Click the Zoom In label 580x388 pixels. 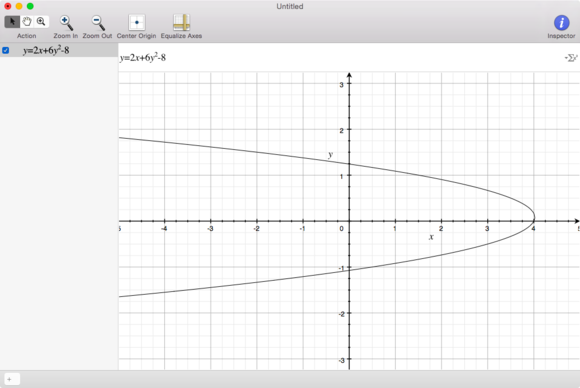click(x=65, y=36)
